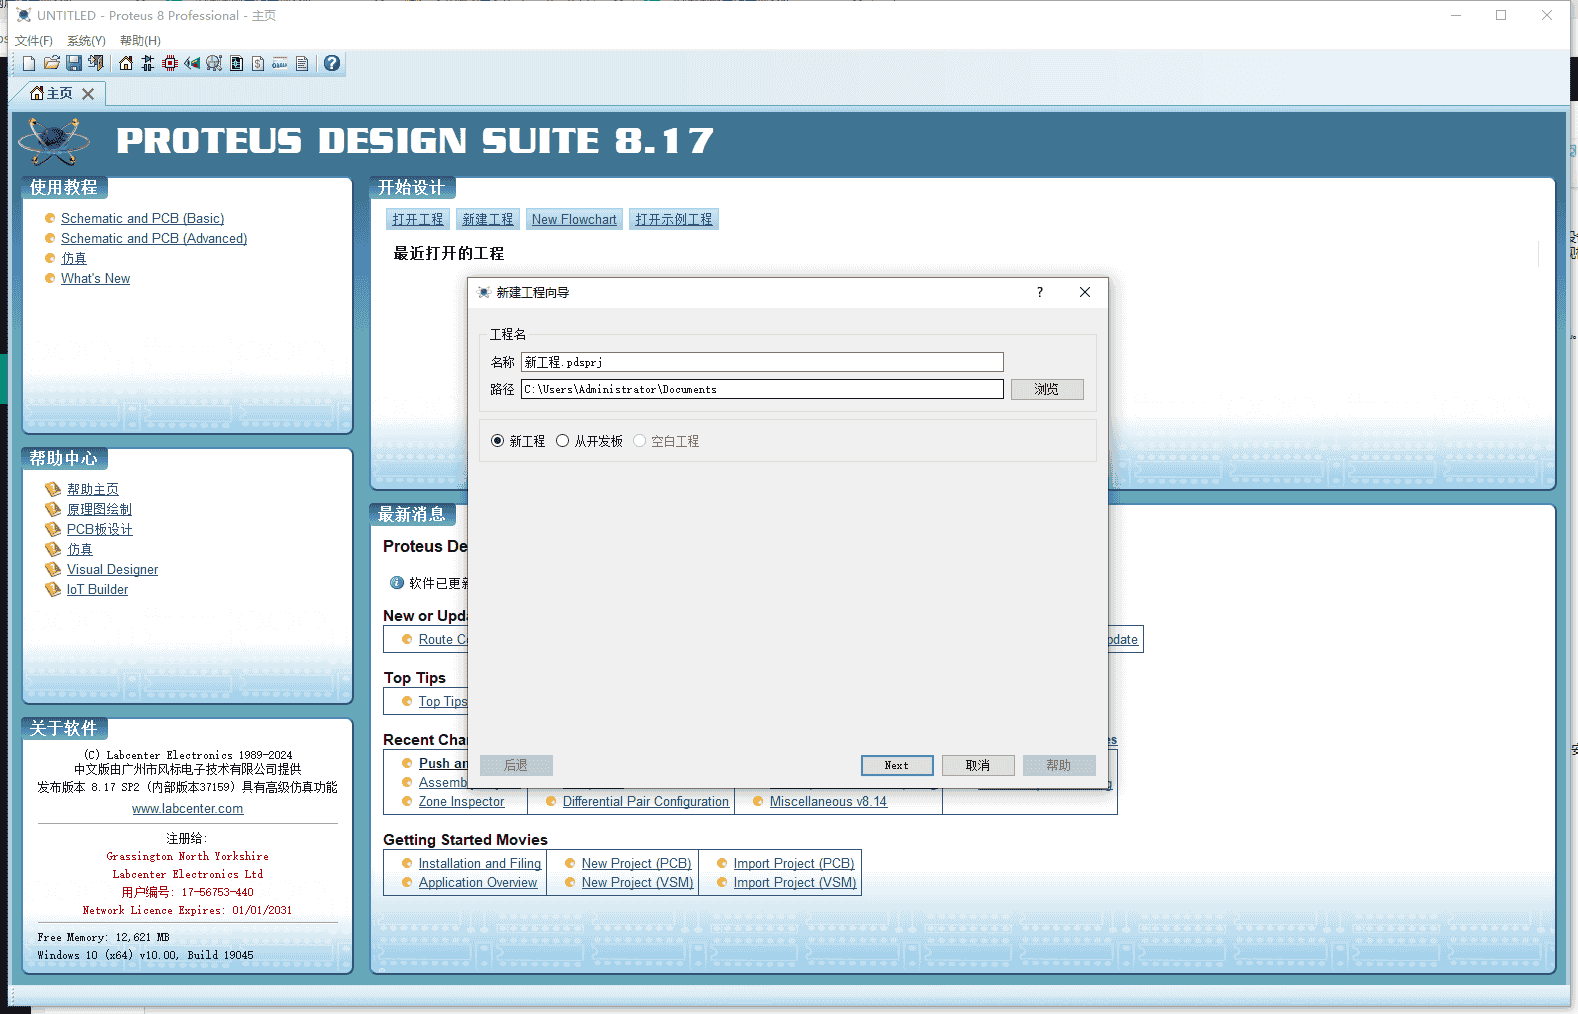Click the info icon beside 软件已更新
Image resolution: width=1578 pixels, height=1014 pixels.
[397, 582]
